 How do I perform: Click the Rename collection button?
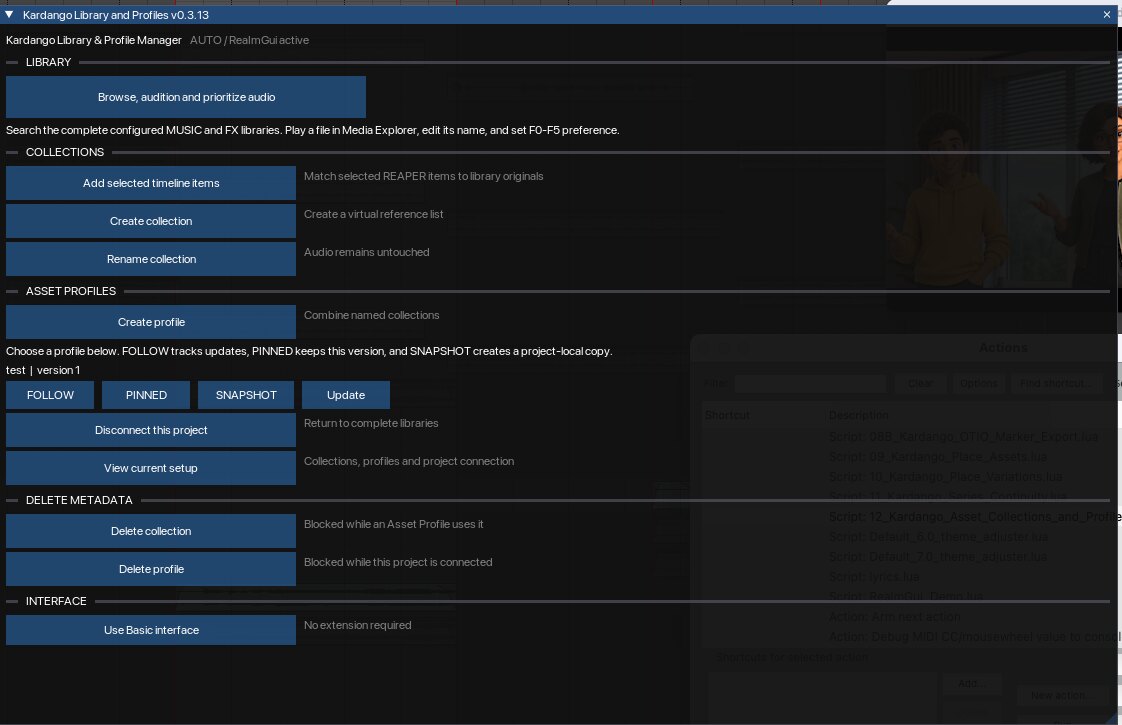click(151, 259)
